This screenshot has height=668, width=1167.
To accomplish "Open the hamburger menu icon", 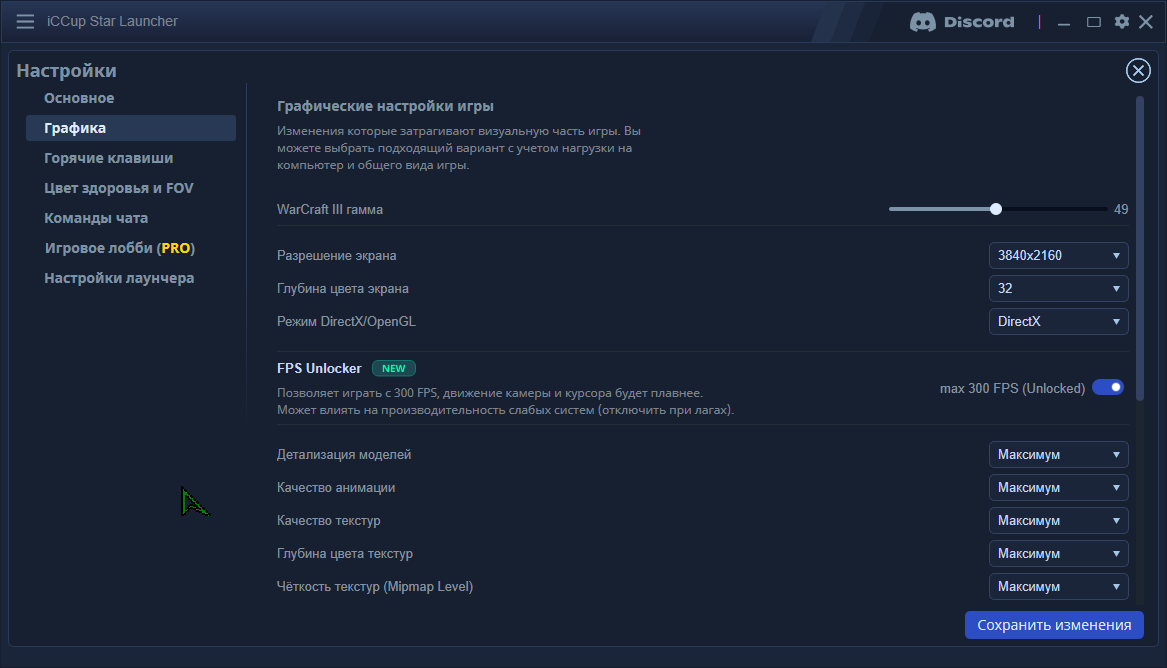I will (x=25, y=22).
